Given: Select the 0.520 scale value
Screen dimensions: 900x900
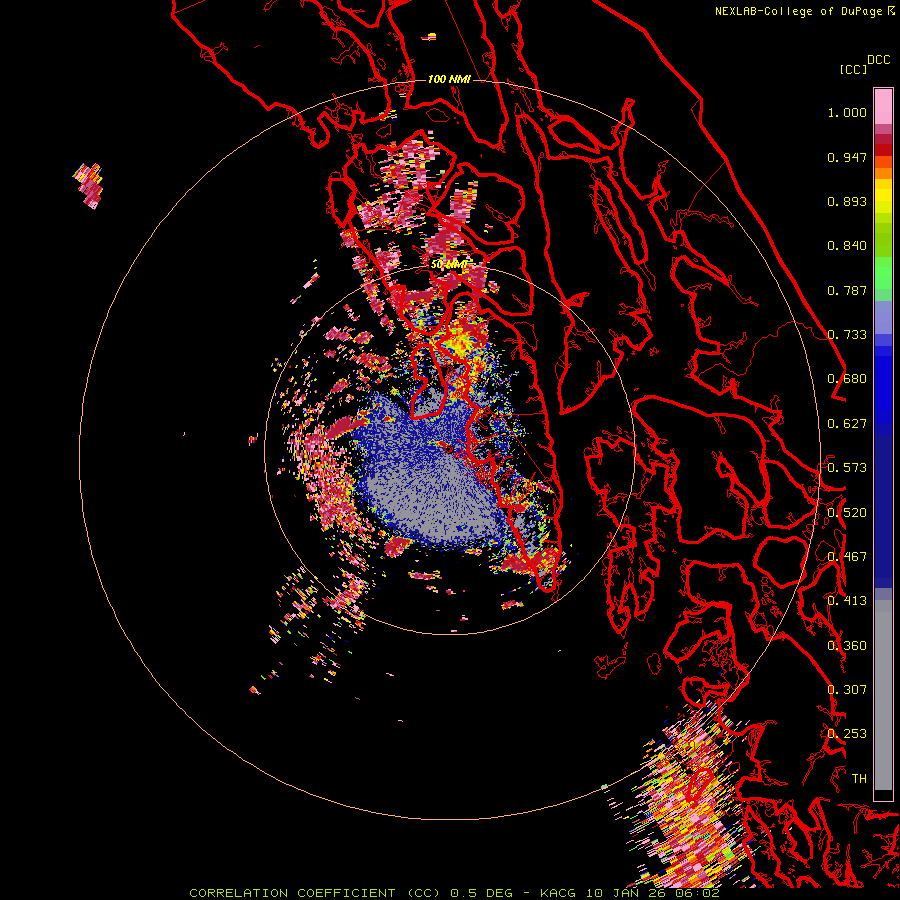Looking at the screenshot, I should pyautogui.click(x=847, y=513).
